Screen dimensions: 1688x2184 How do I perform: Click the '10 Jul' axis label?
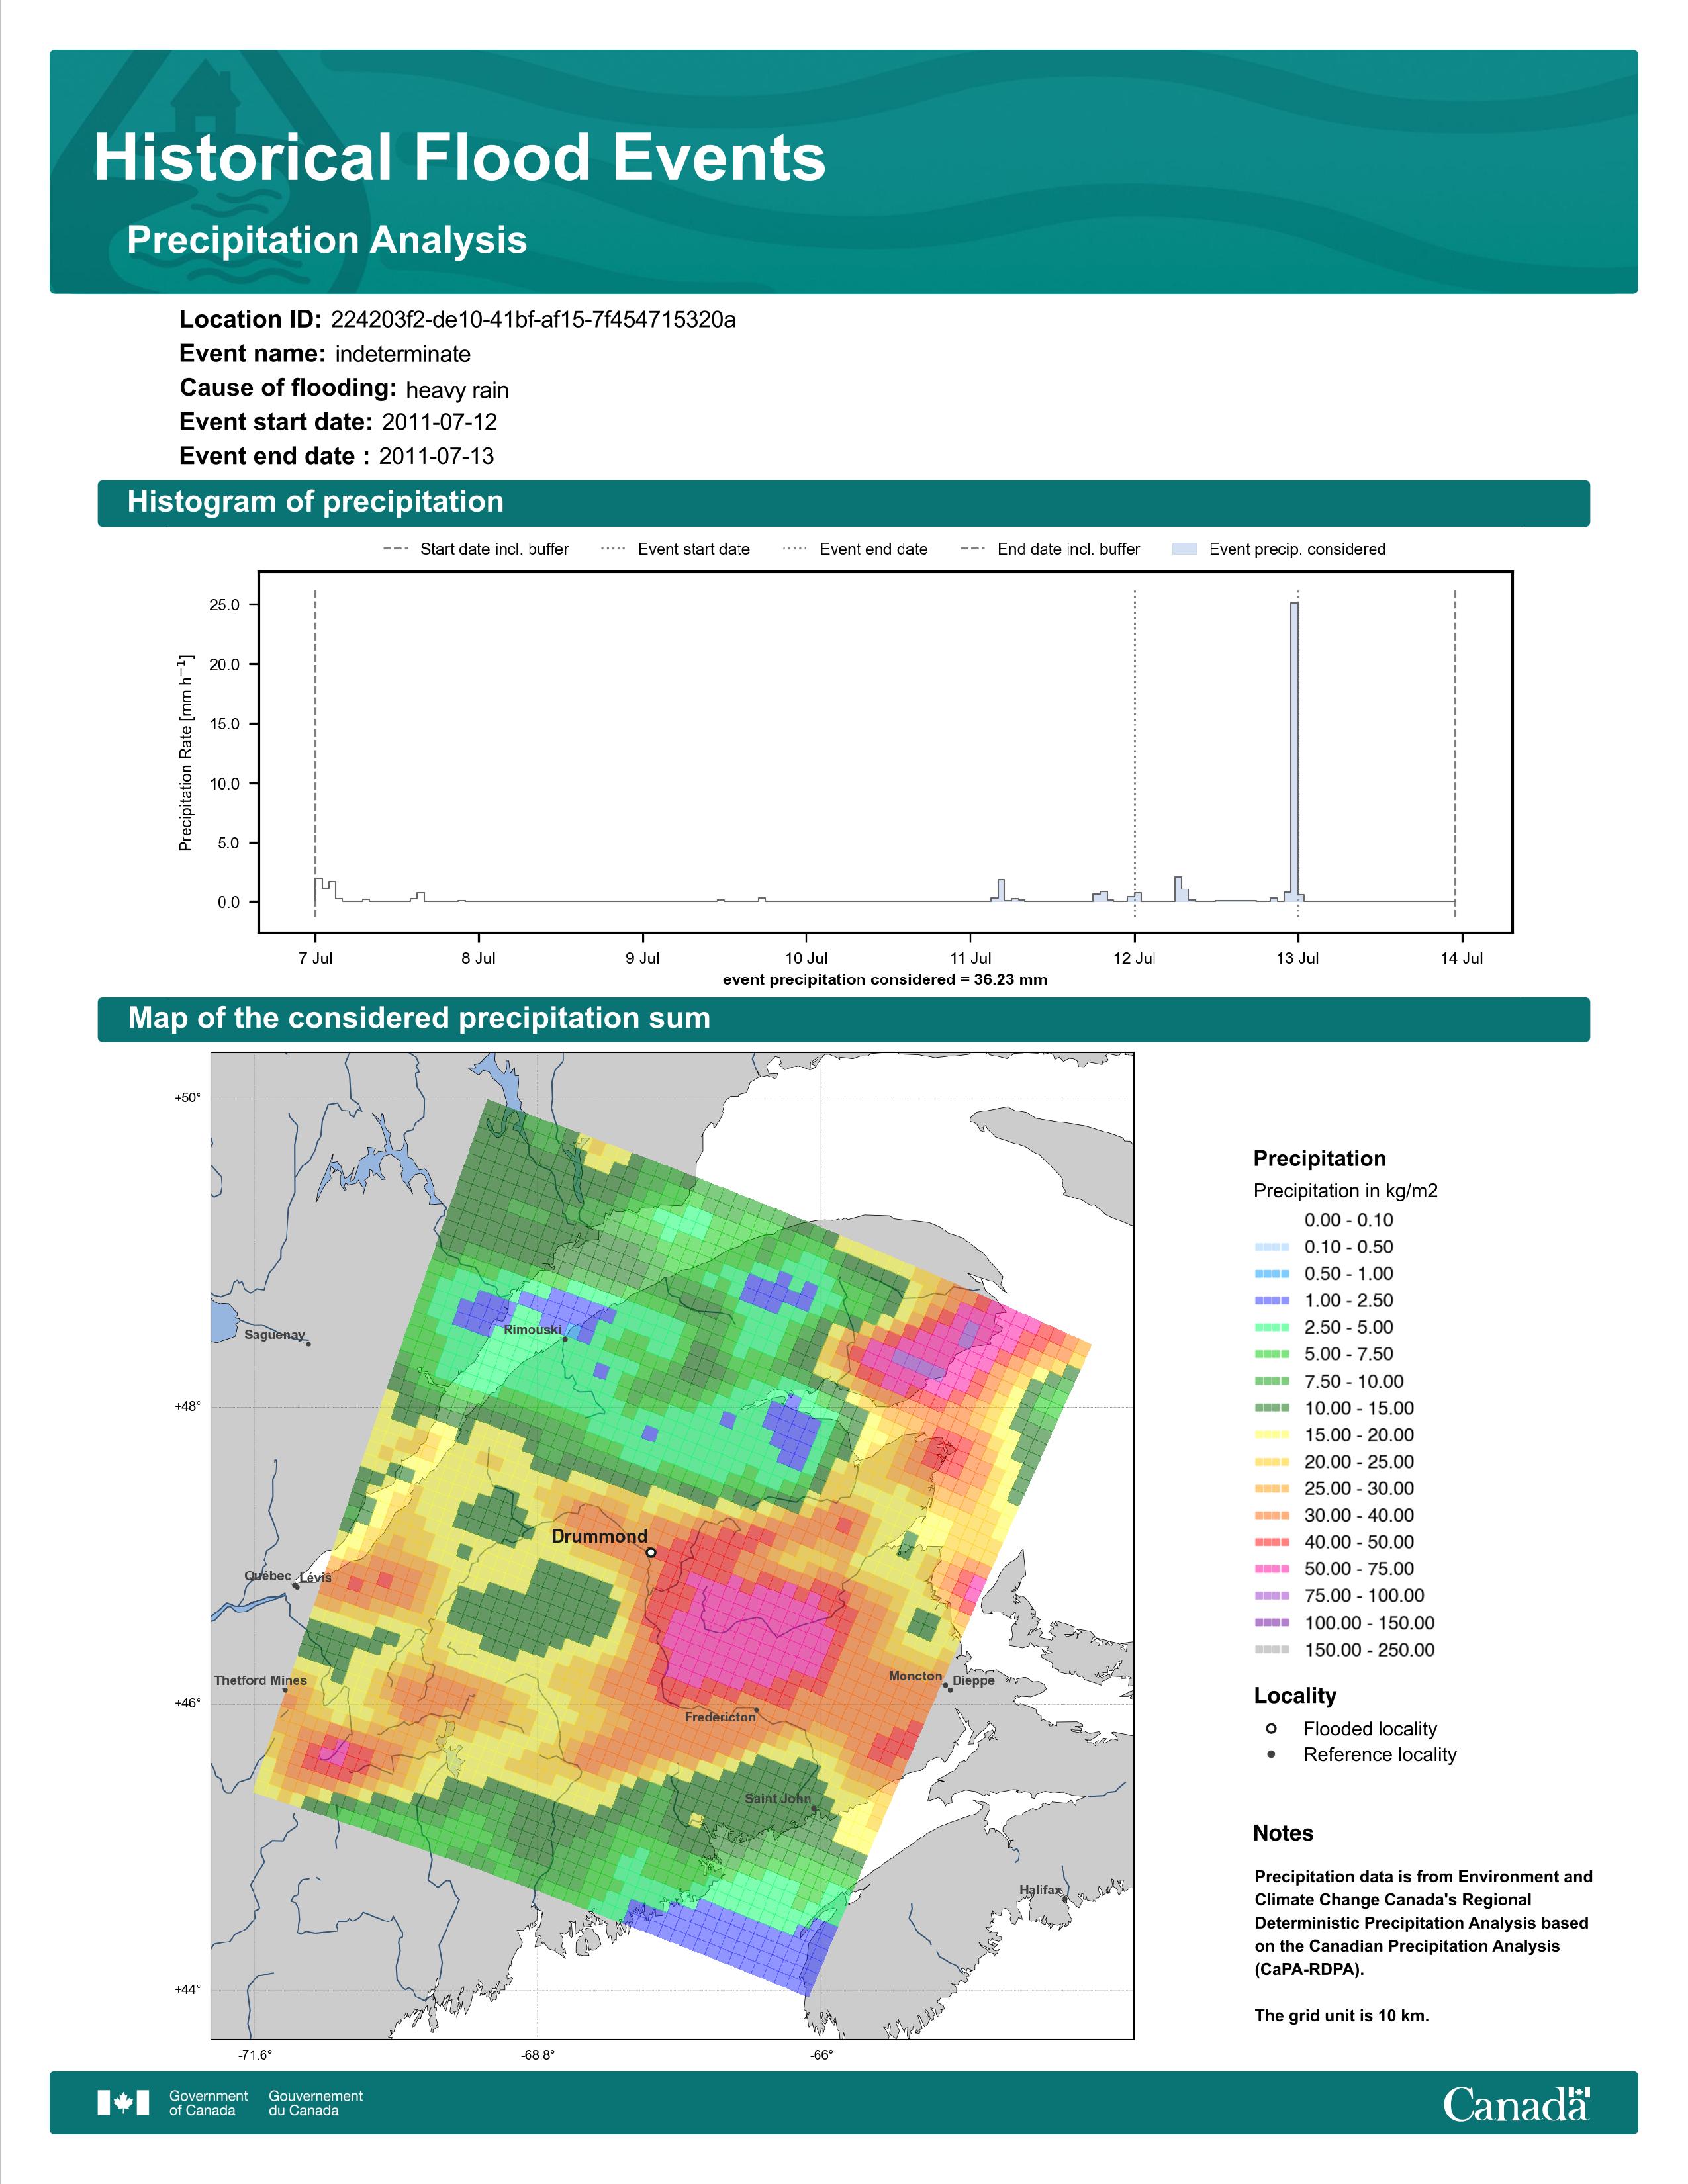pos(806,958)
